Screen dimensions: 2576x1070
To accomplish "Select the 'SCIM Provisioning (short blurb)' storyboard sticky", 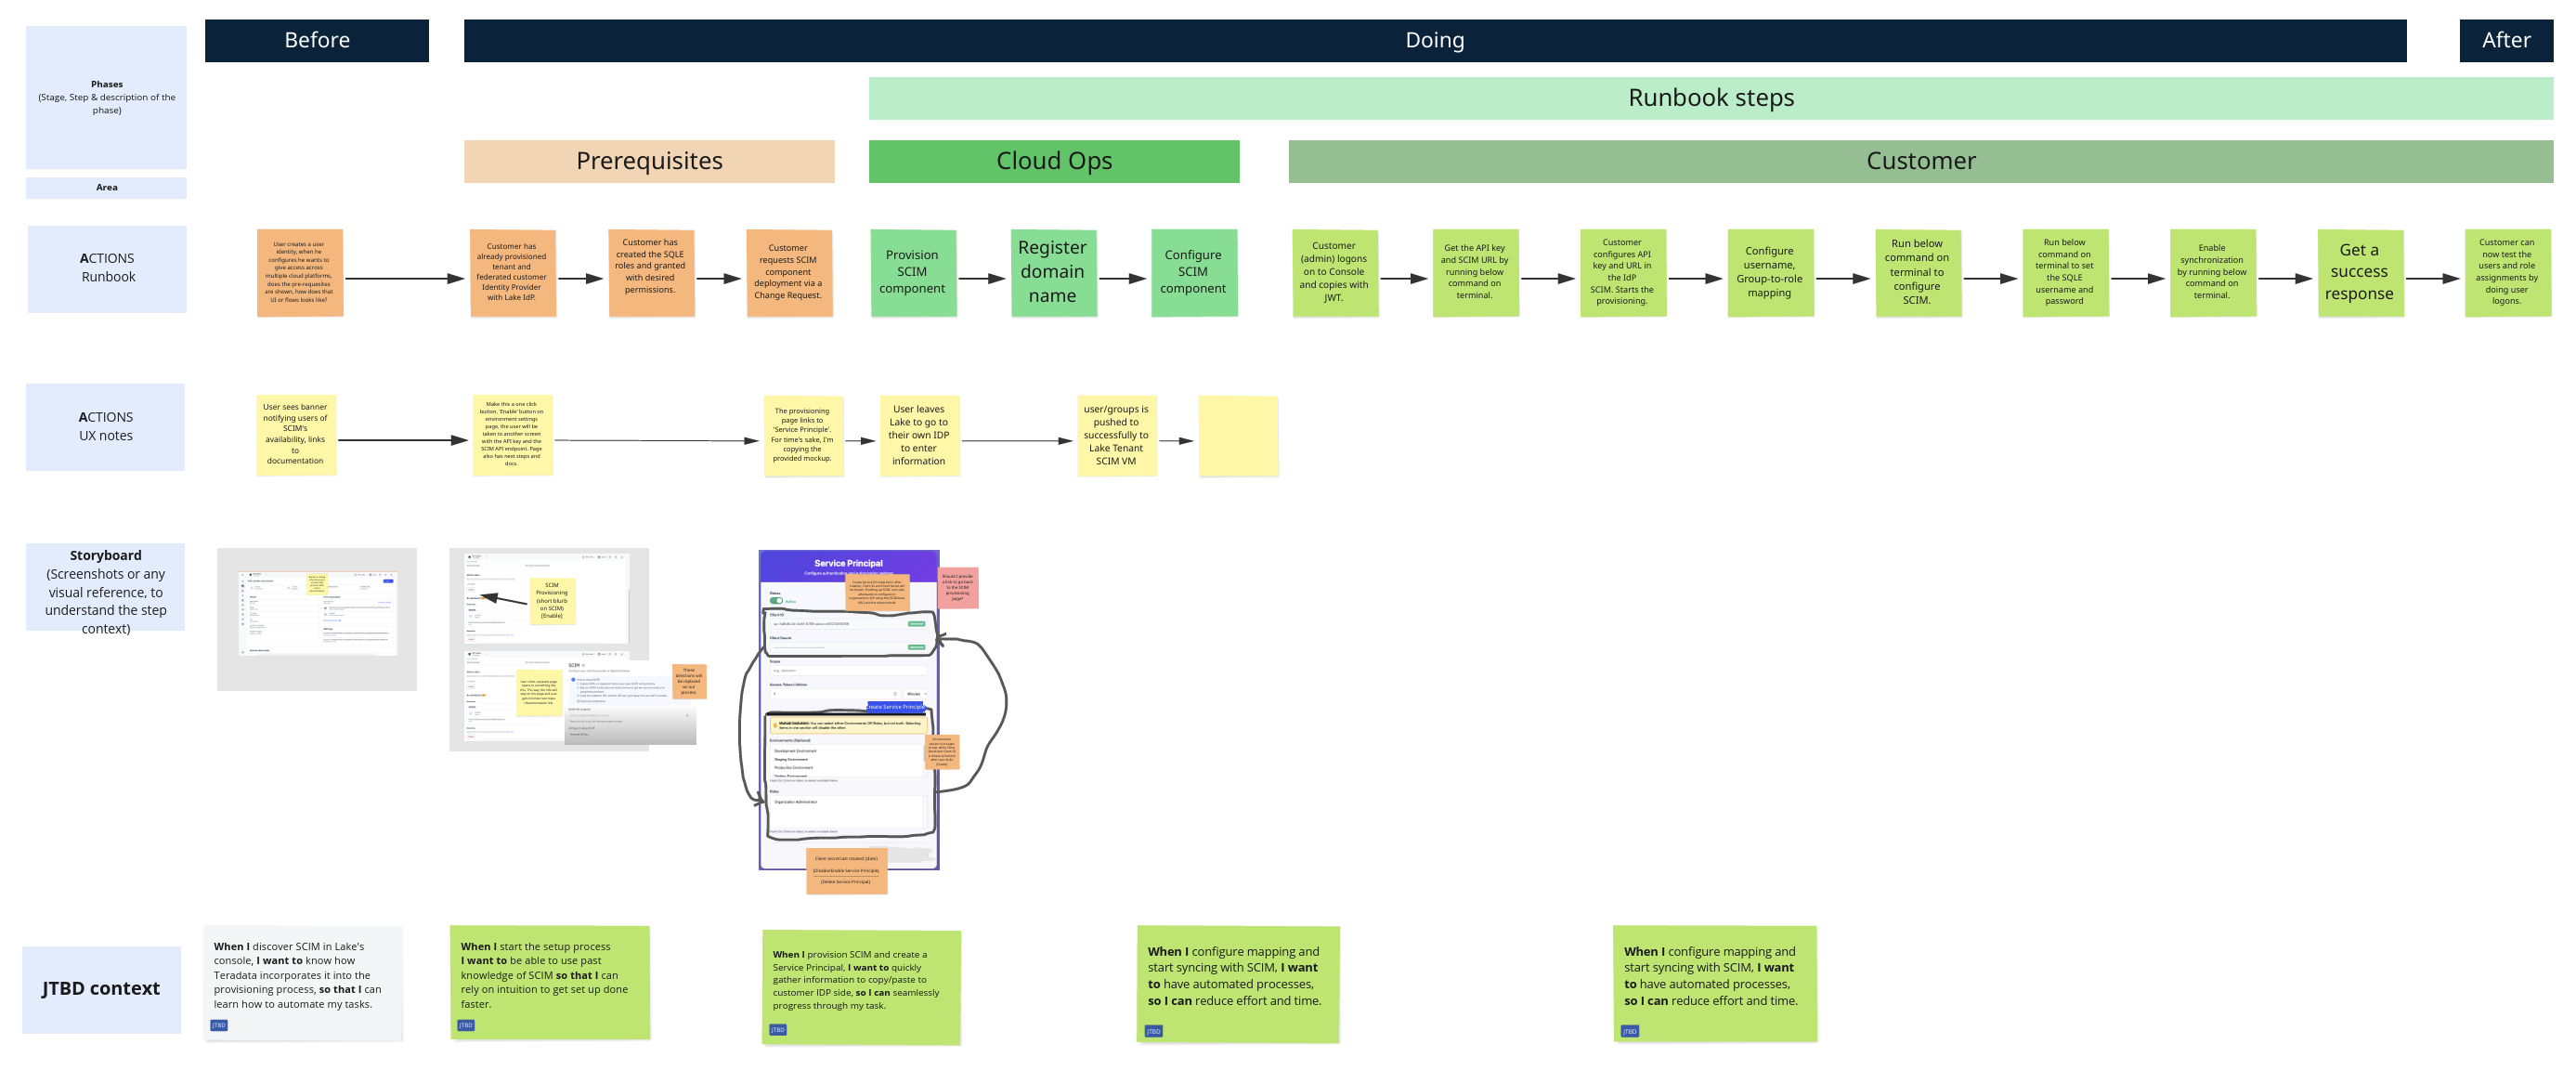I will tap(552, 599).
